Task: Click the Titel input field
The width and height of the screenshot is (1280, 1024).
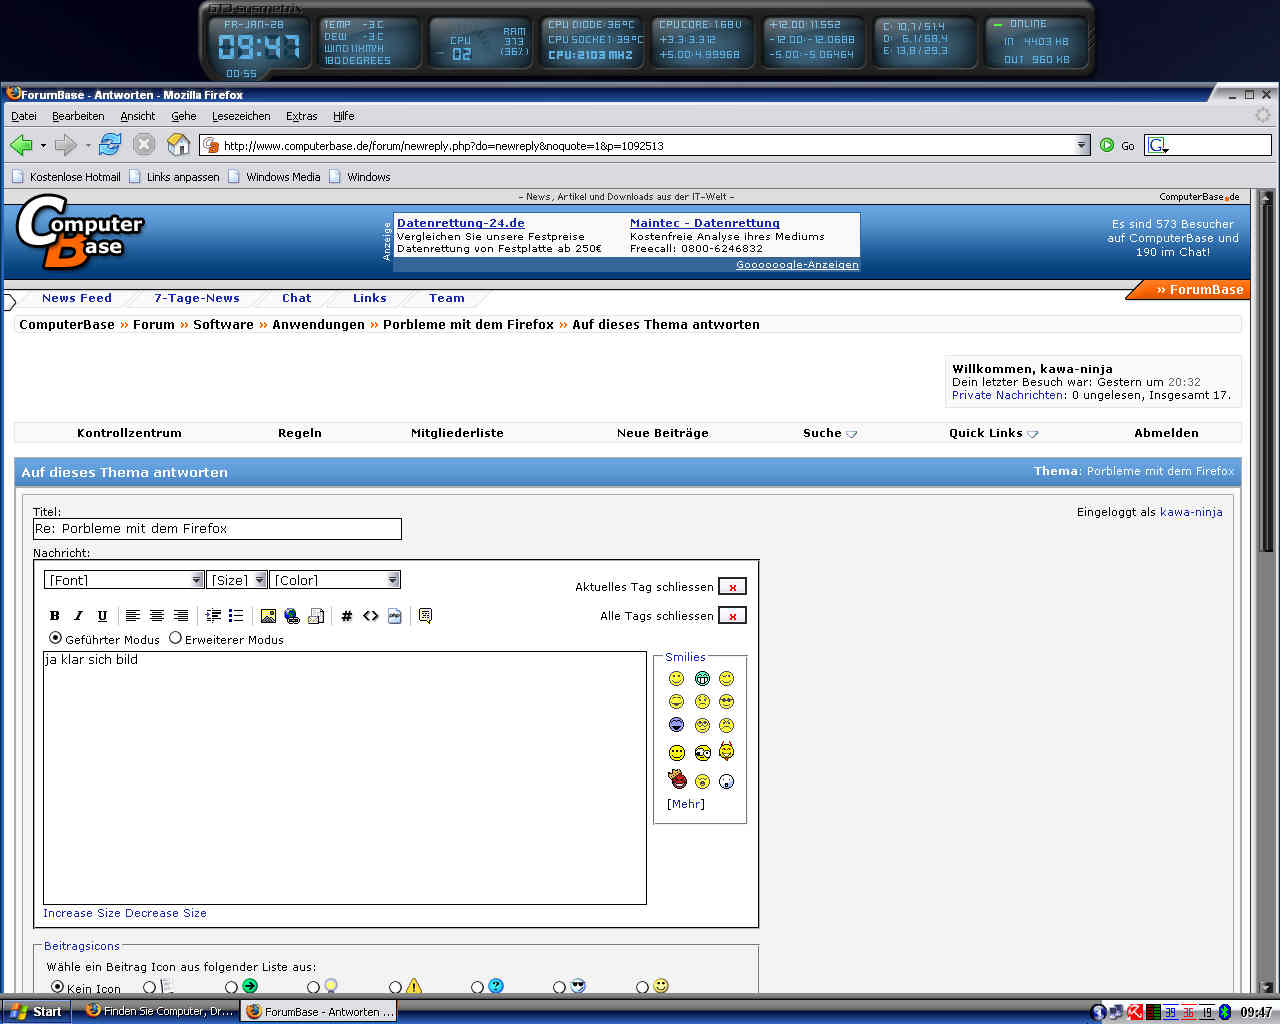Action: pos(217,529)
